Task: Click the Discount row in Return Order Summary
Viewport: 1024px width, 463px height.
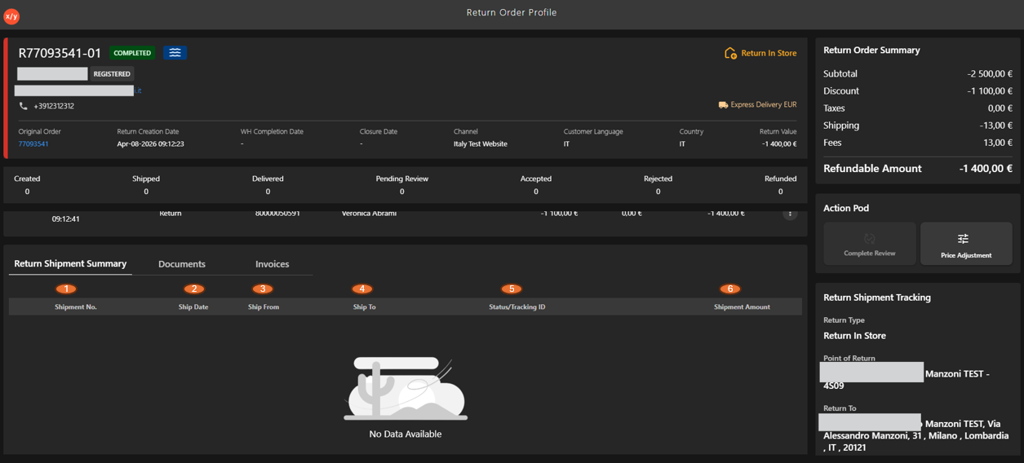Action: (918, 91)
